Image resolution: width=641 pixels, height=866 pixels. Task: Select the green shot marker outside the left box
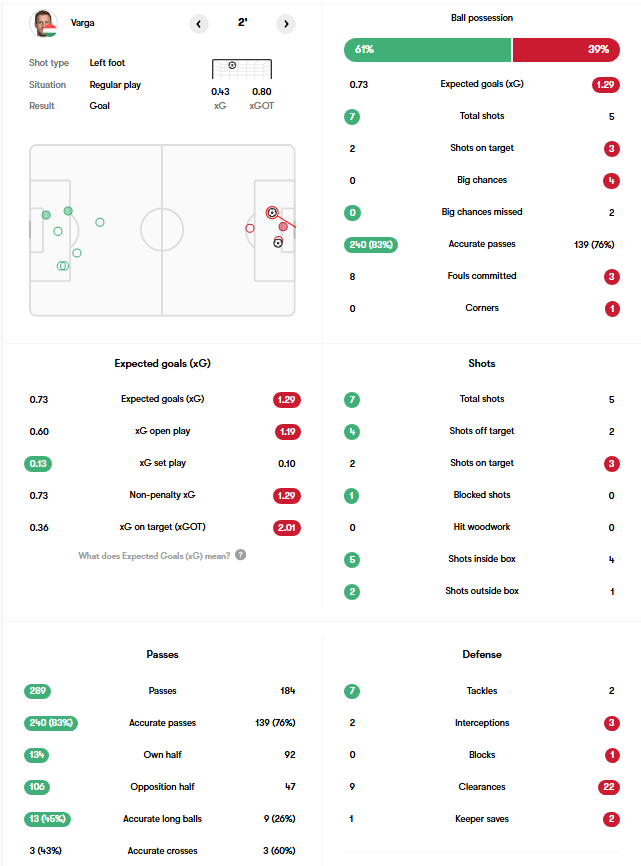tap(100, 222)
